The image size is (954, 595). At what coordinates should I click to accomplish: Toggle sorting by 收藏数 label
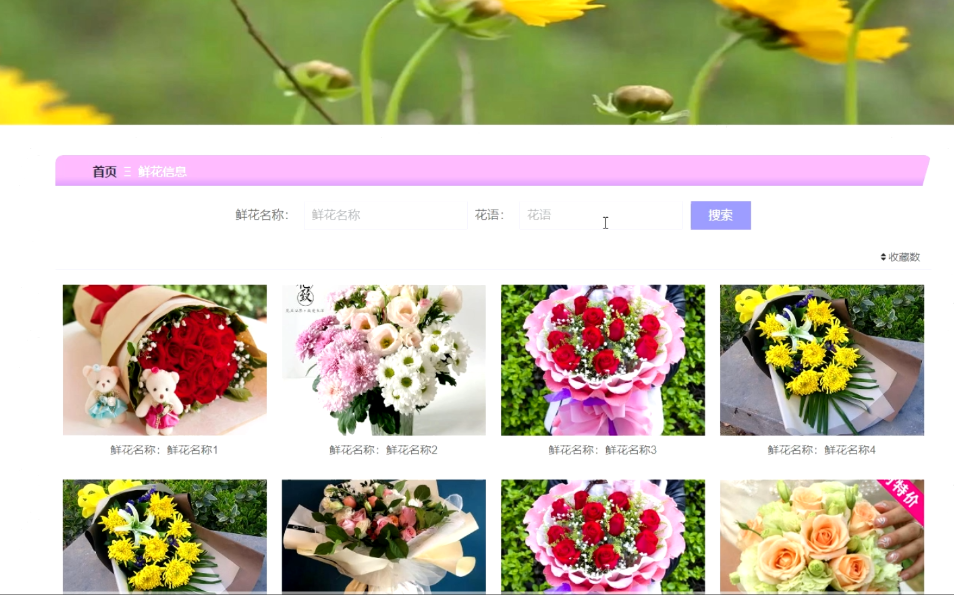904,257
